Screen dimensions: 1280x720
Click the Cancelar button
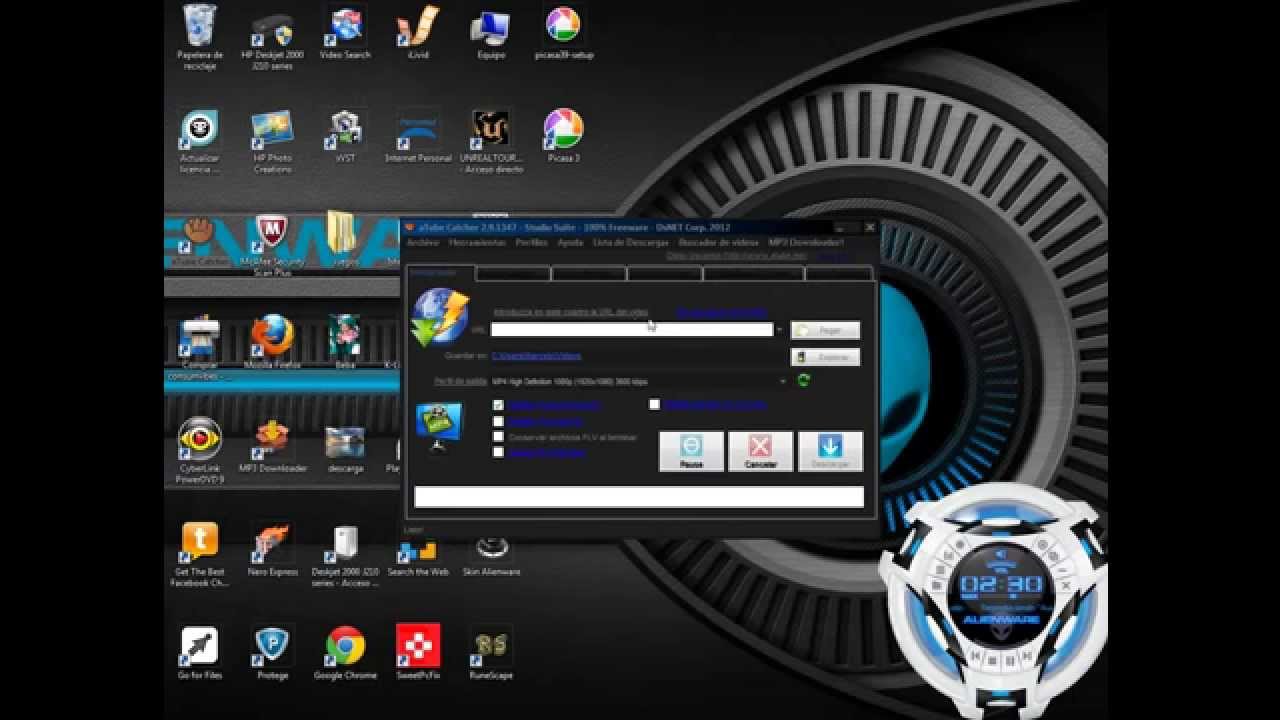pos(761,451)
